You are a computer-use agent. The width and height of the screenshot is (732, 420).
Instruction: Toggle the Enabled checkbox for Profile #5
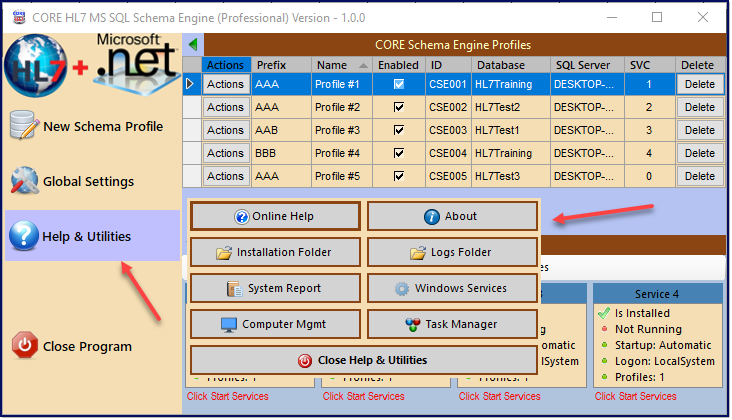coord(399,176)
